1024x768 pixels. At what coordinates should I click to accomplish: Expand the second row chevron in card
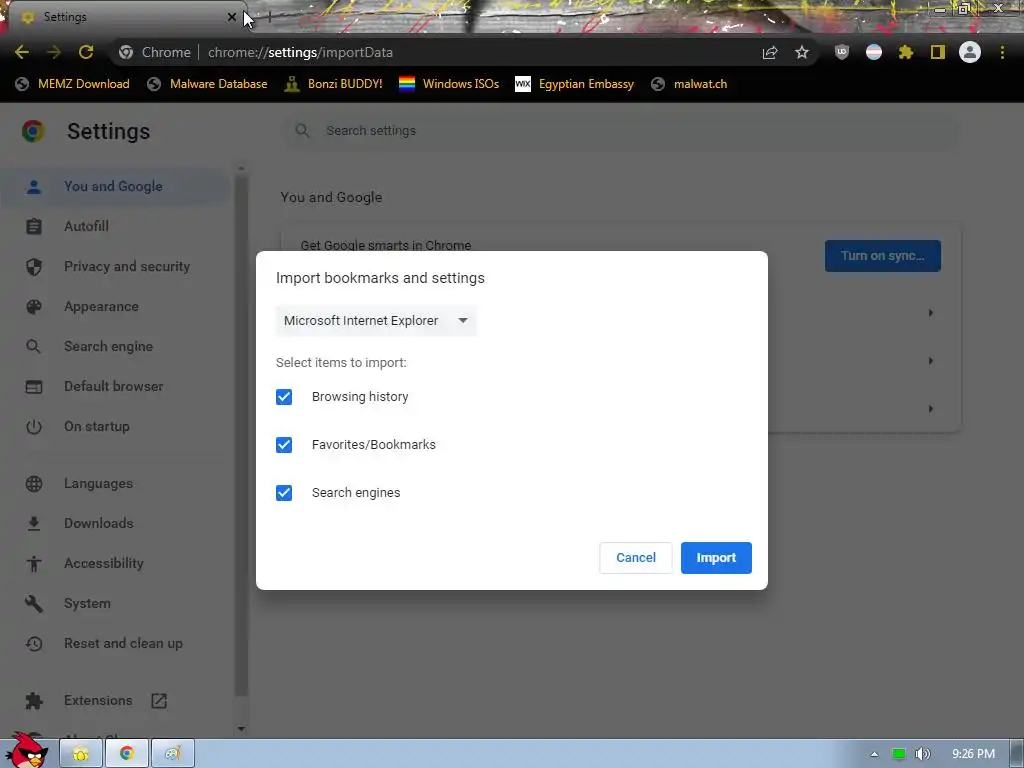931,360
